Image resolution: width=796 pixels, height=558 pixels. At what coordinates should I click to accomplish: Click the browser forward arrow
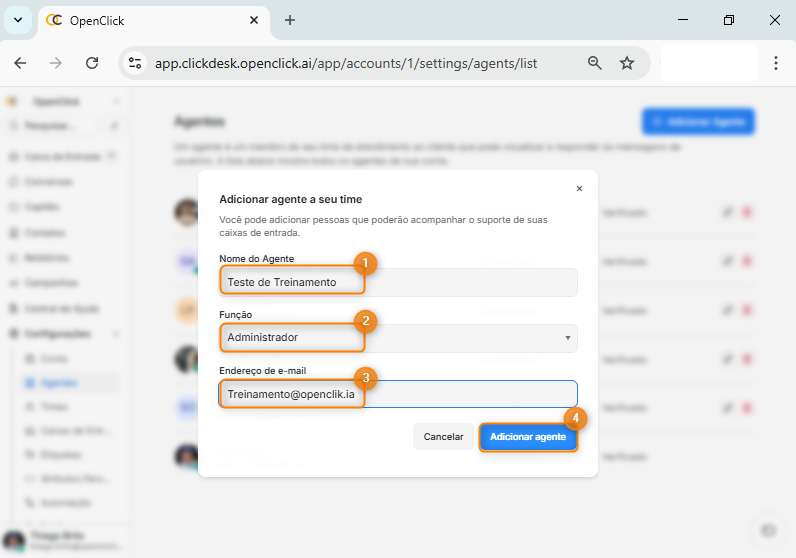pyautogui.click(x=56, y=63)
